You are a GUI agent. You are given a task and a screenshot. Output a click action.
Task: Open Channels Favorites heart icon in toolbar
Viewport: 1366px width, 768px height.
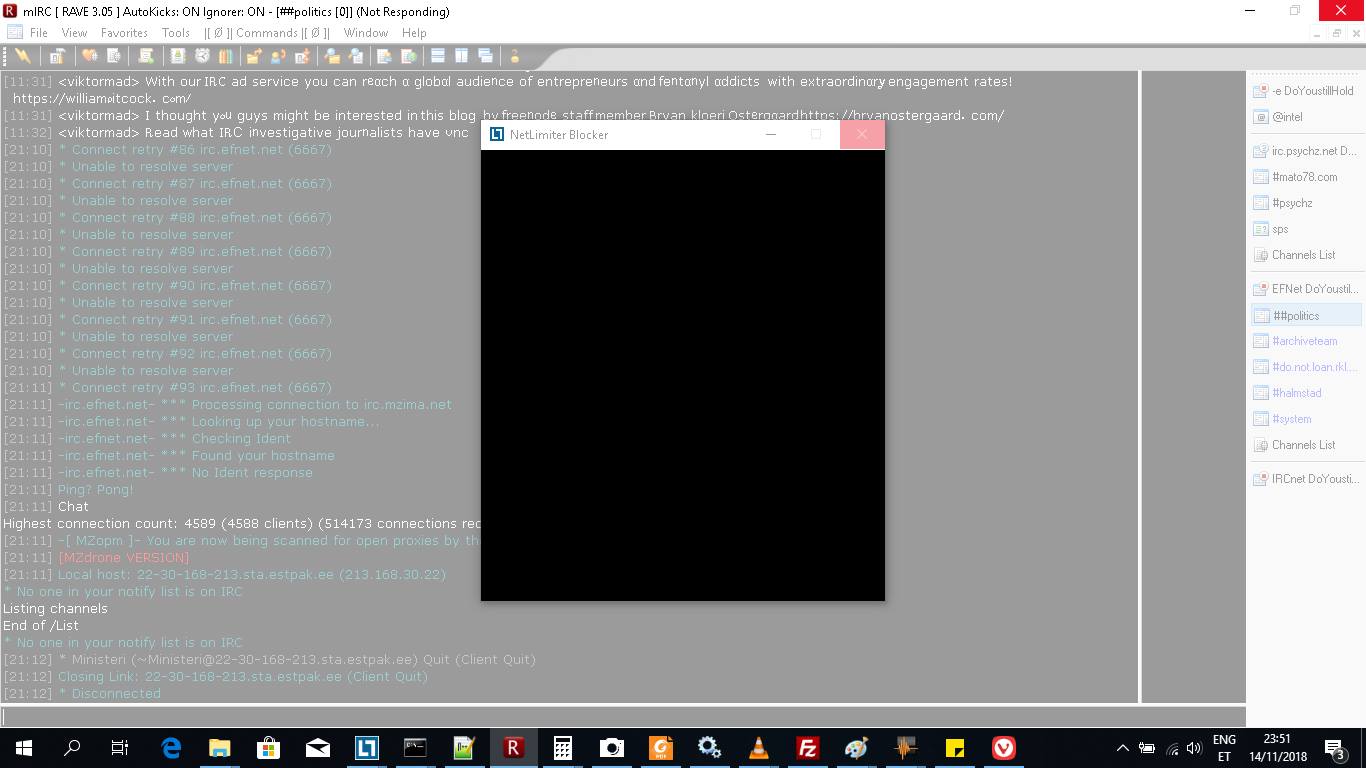click(x=89, y=56)
